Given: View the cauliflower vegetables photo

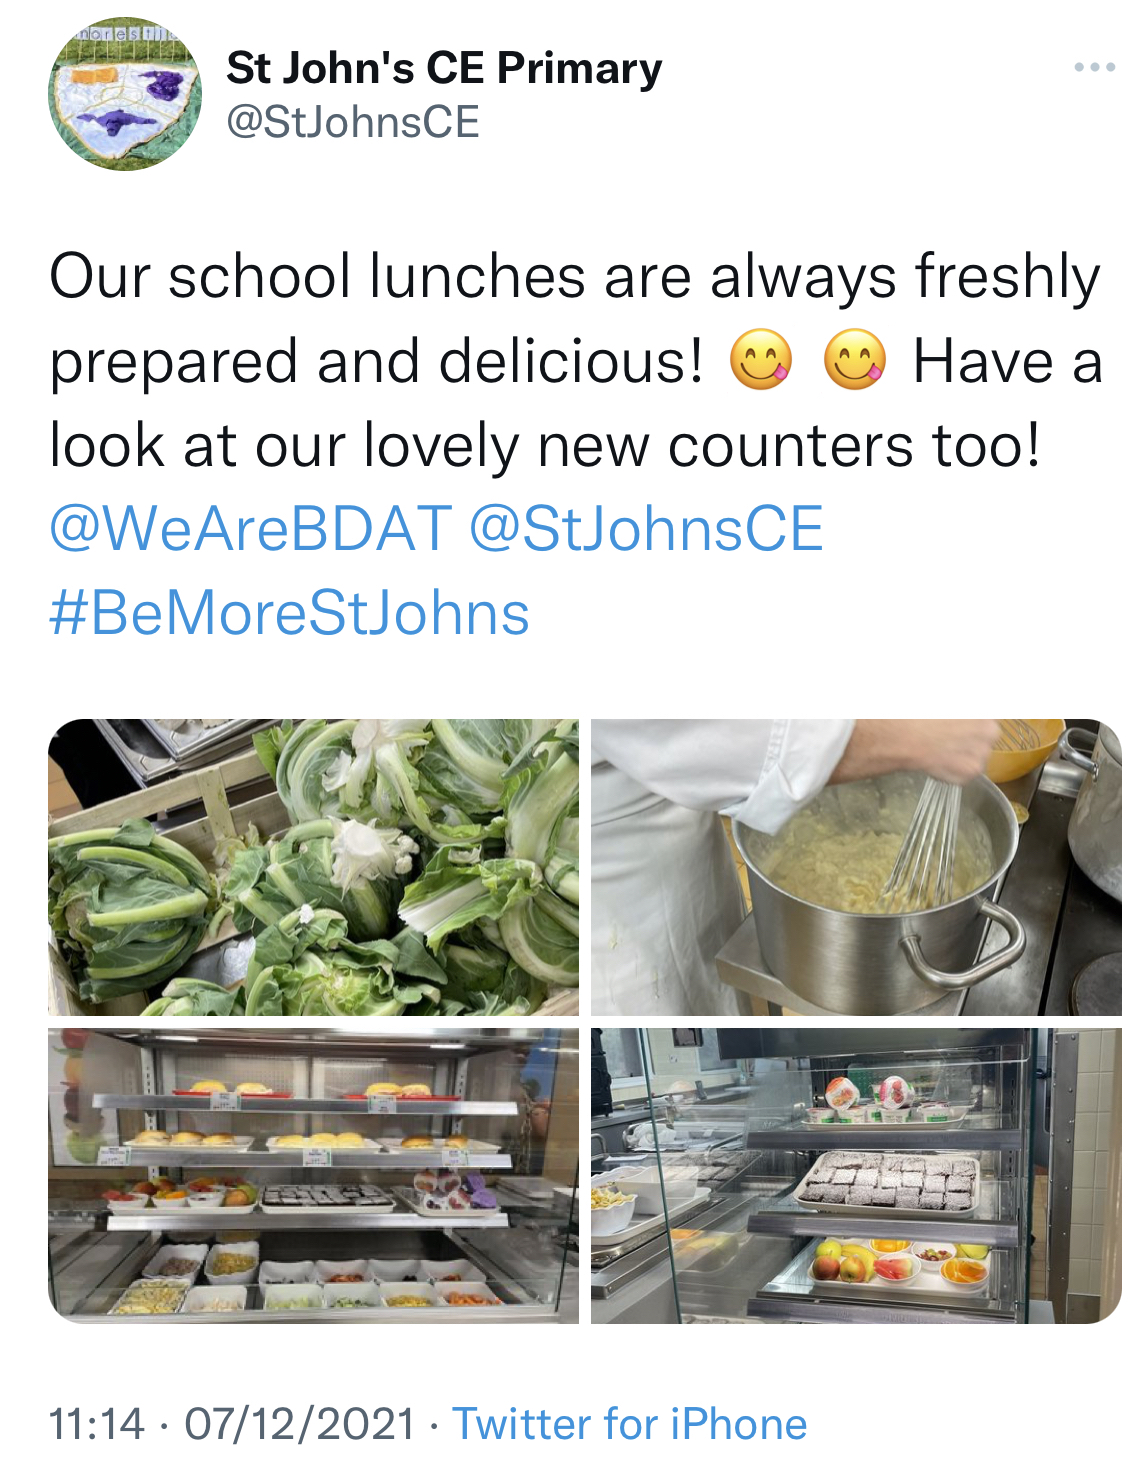Looking at the screenshot, I should [x=313, y=867].
